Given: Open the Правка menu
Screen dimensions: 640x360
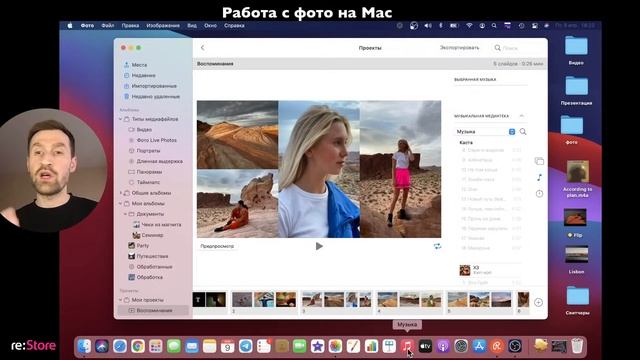Looking at the screenshot, I should point(130,25).
